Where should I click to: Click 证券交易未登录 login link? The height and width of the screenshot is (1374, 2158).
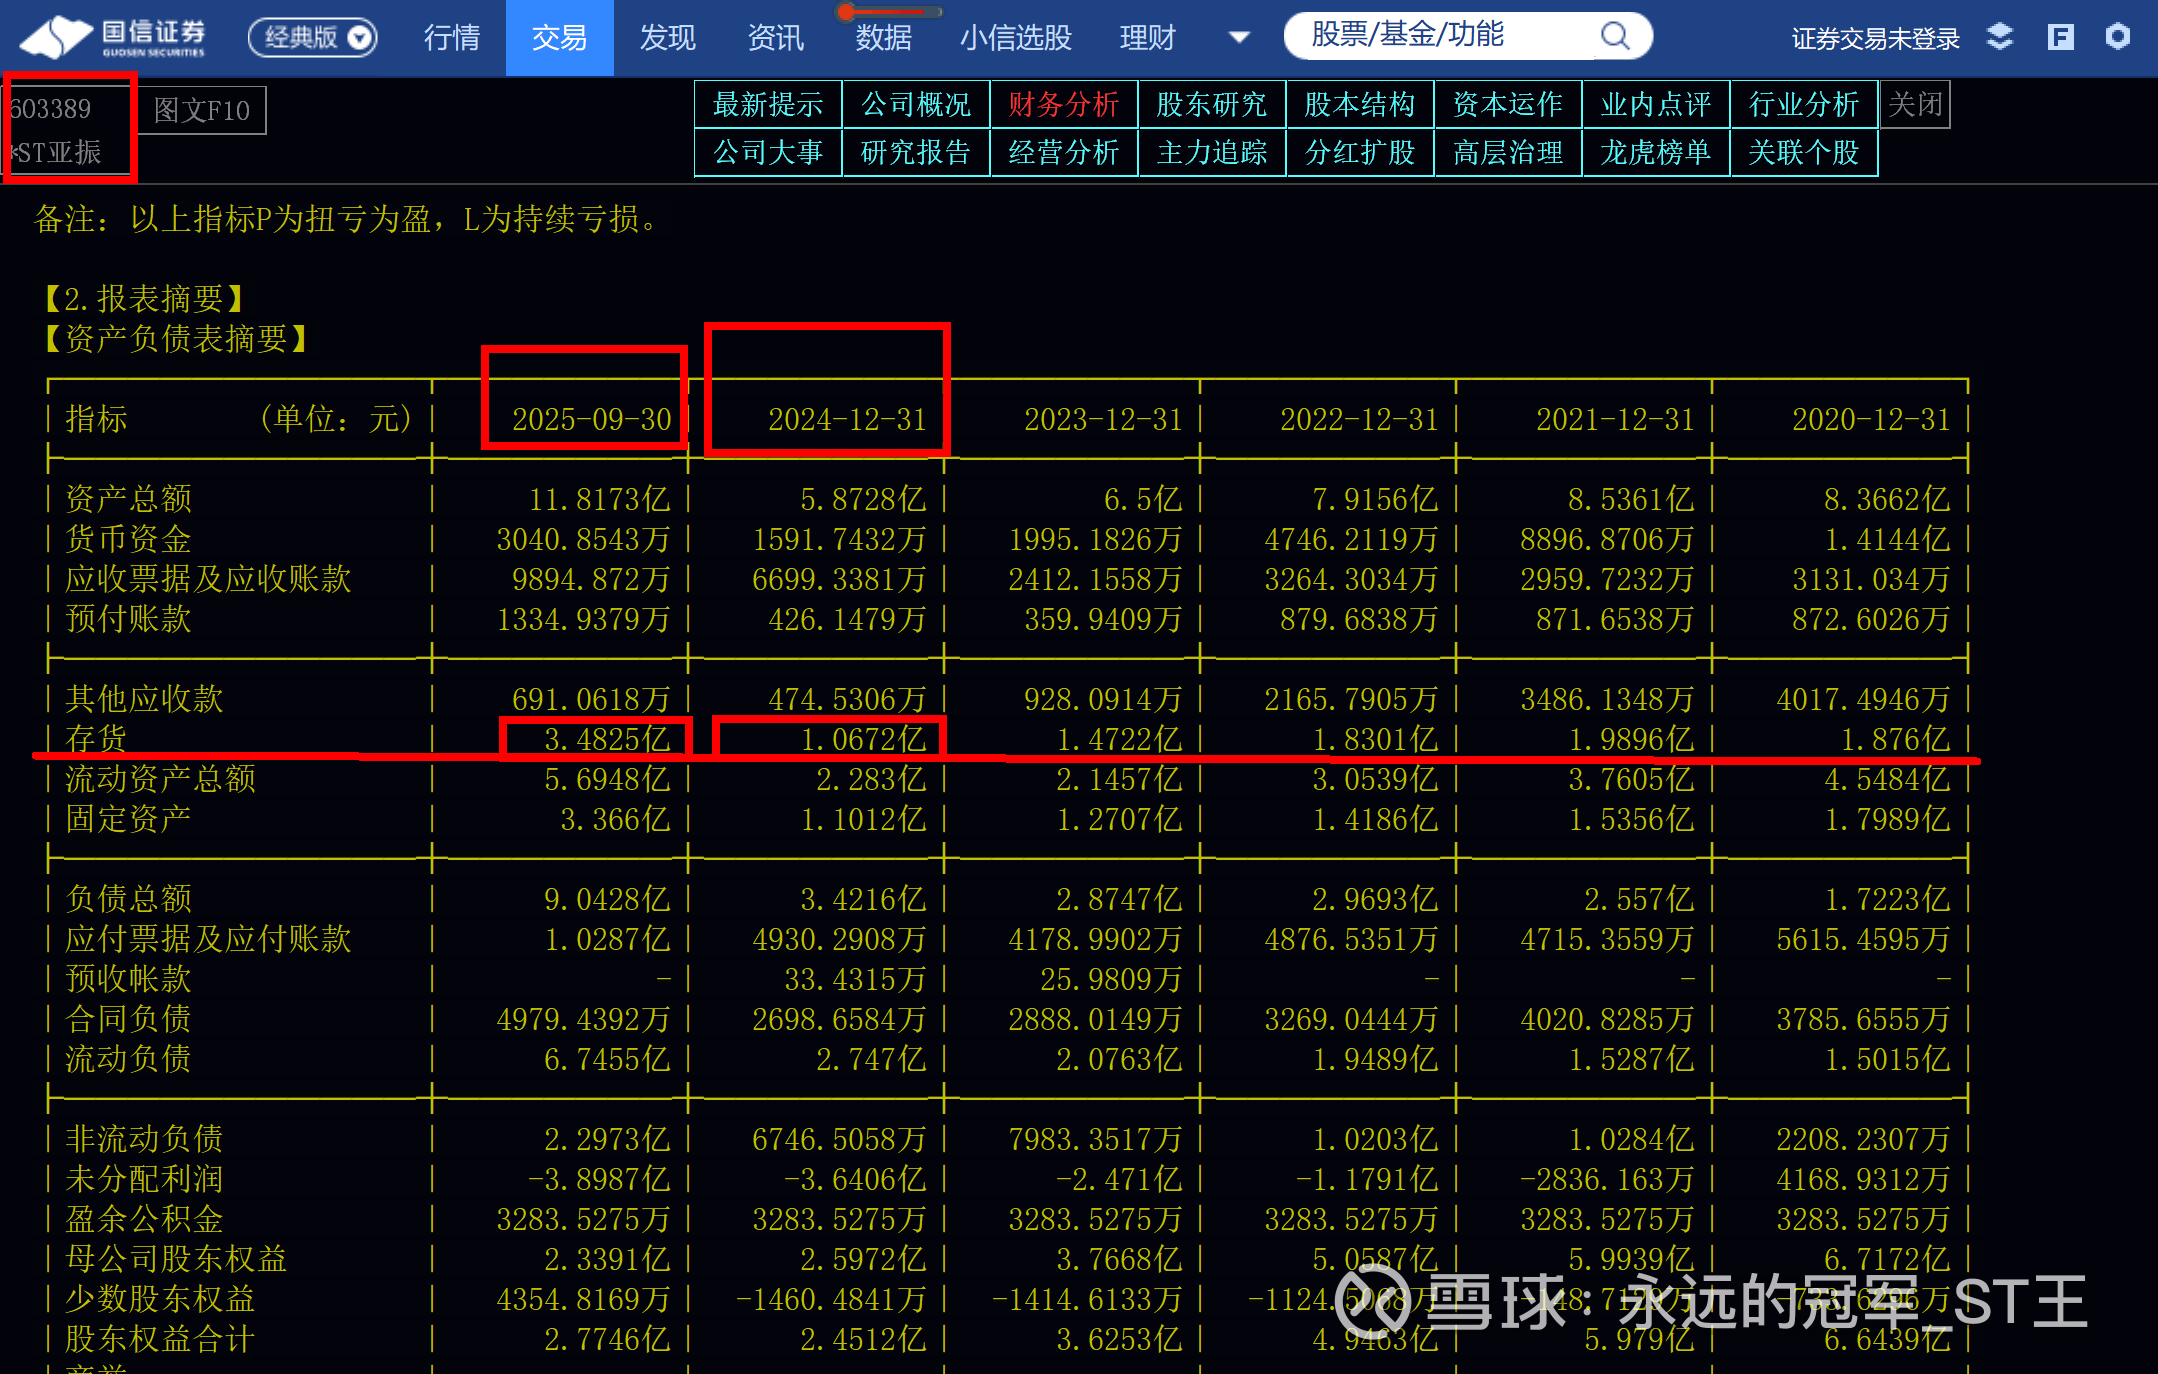tap(1875, 38)
